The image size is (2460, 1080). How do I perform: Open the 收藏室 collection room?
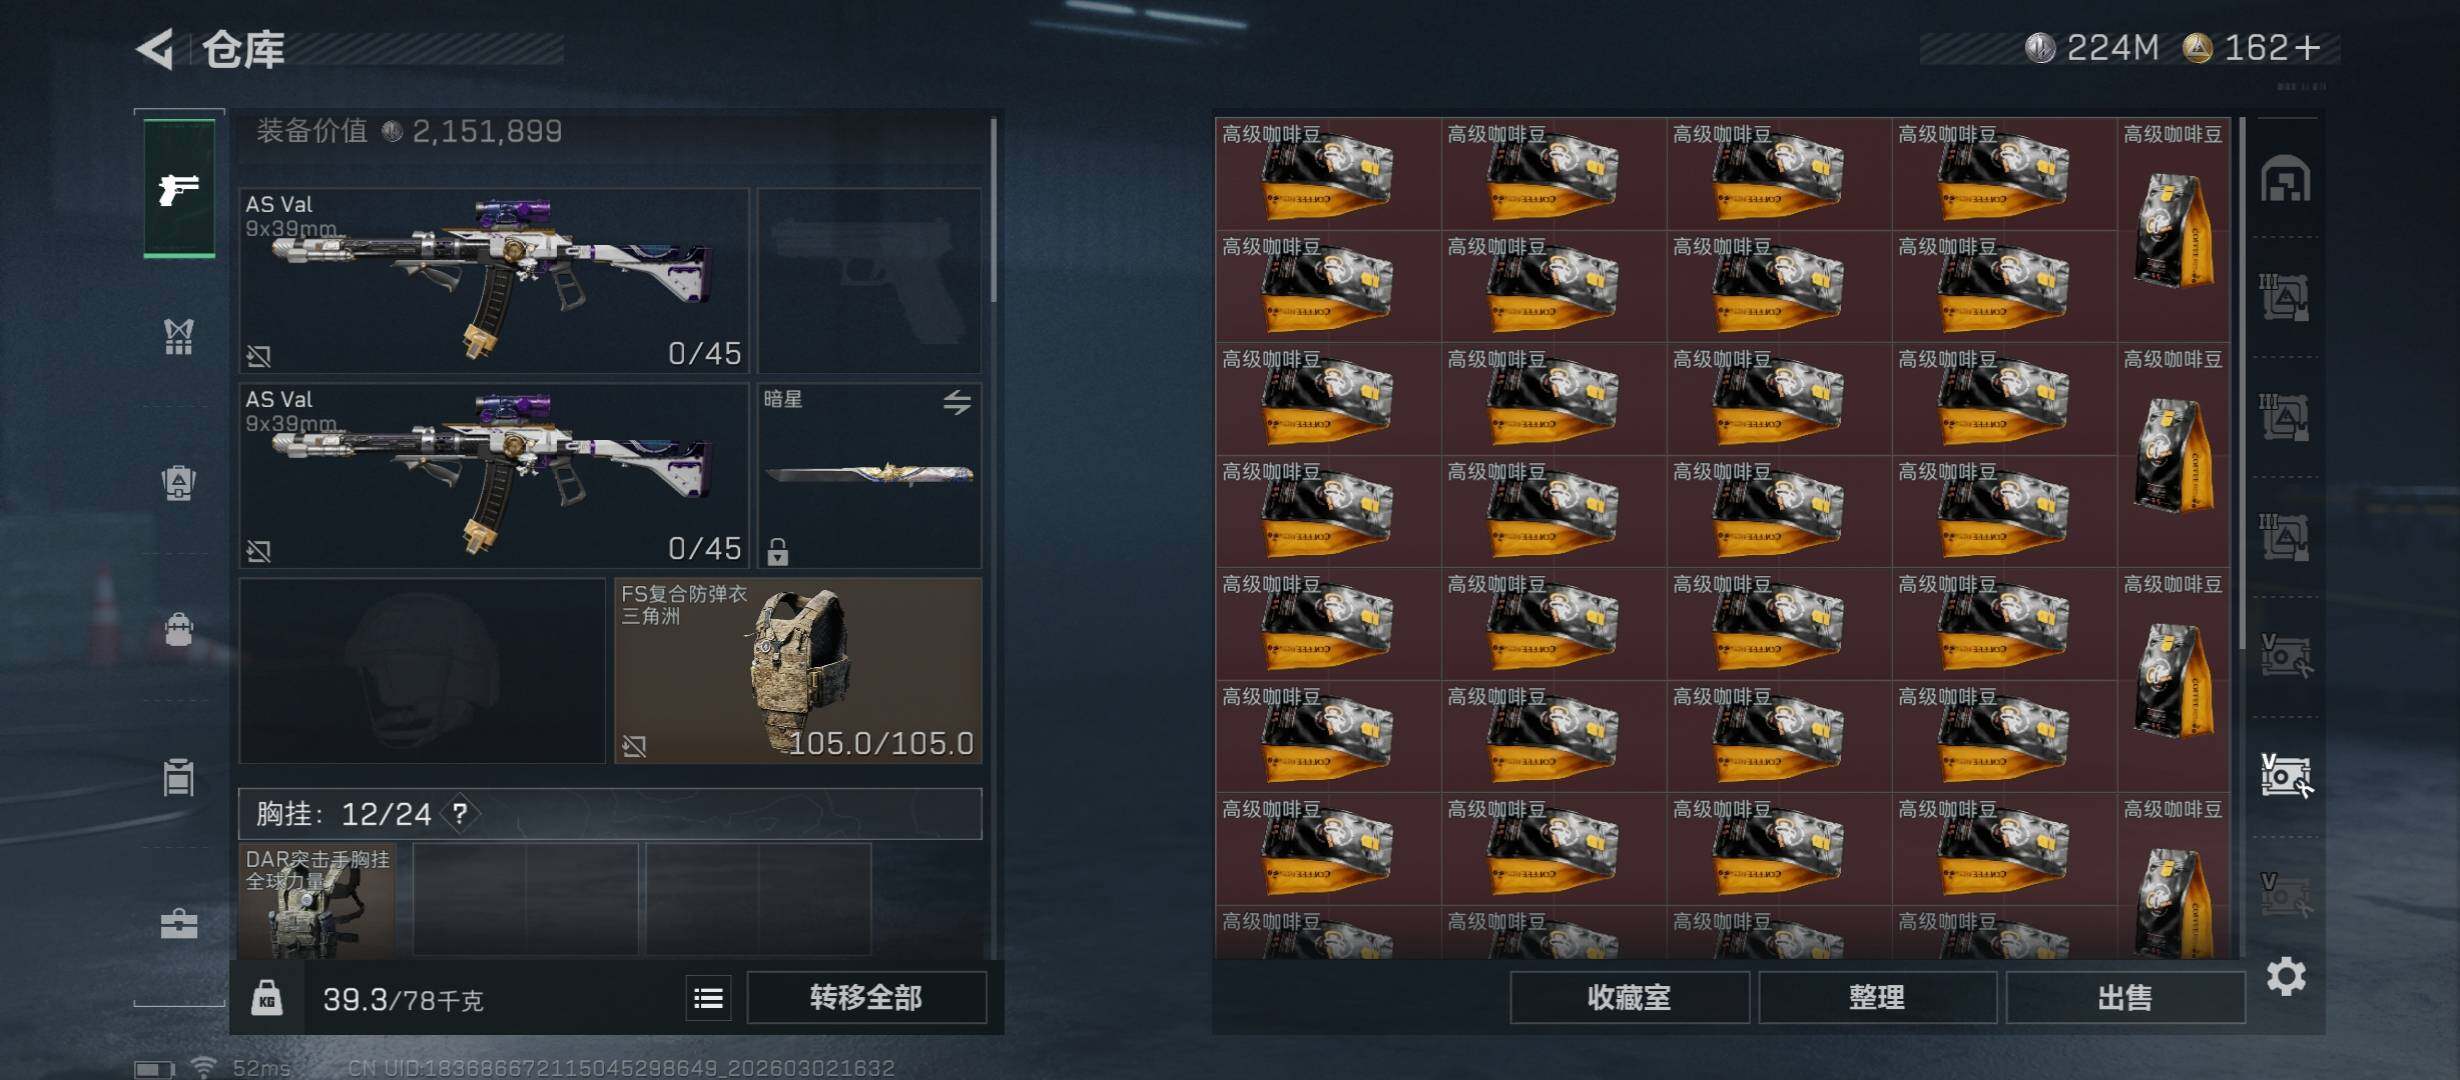pyautogui.click(x=1630, y=997)
